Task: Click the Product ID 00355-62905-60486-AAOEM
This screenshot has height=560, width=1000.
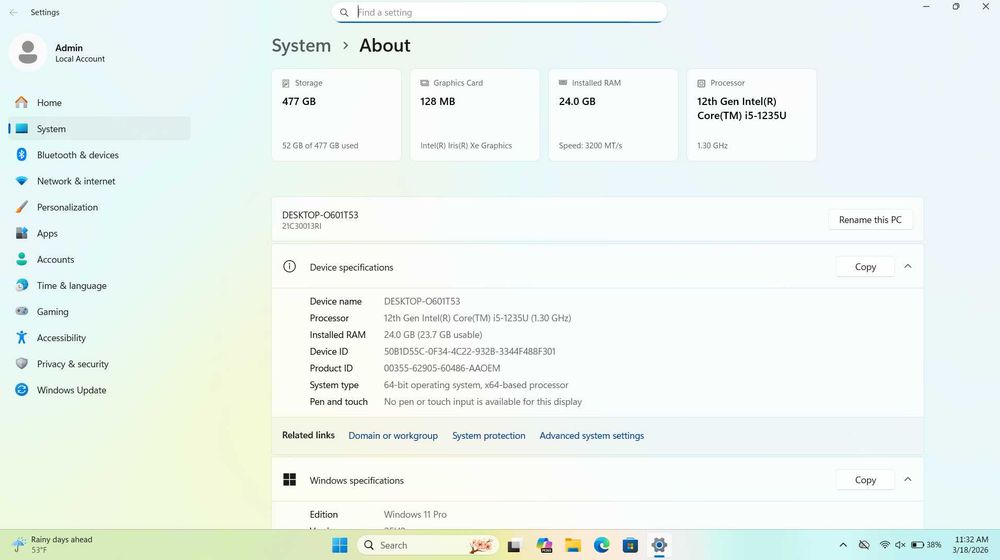Action: point(442,368)
